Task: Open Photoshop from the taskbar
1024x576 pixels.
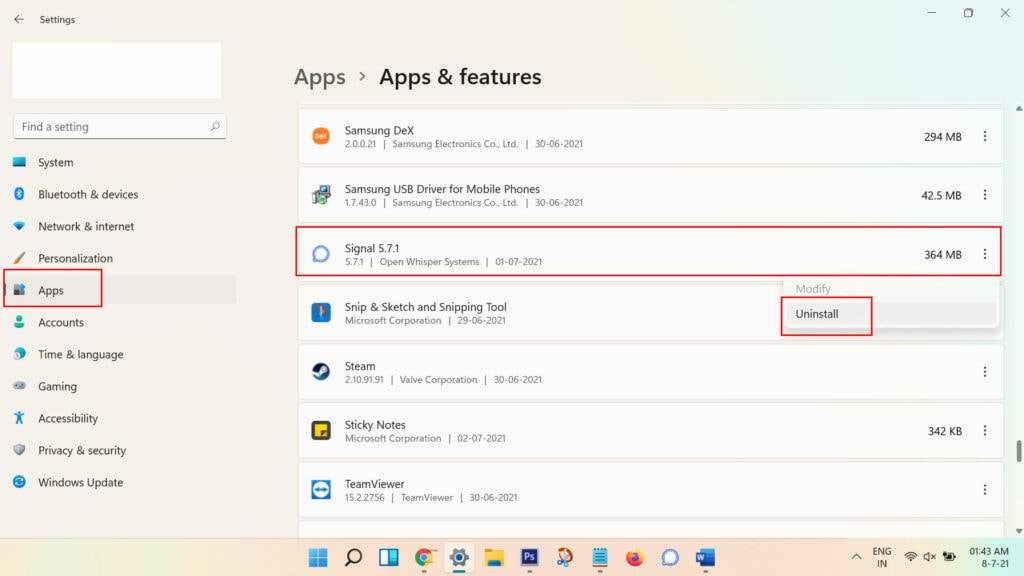Action: [529, 557]
